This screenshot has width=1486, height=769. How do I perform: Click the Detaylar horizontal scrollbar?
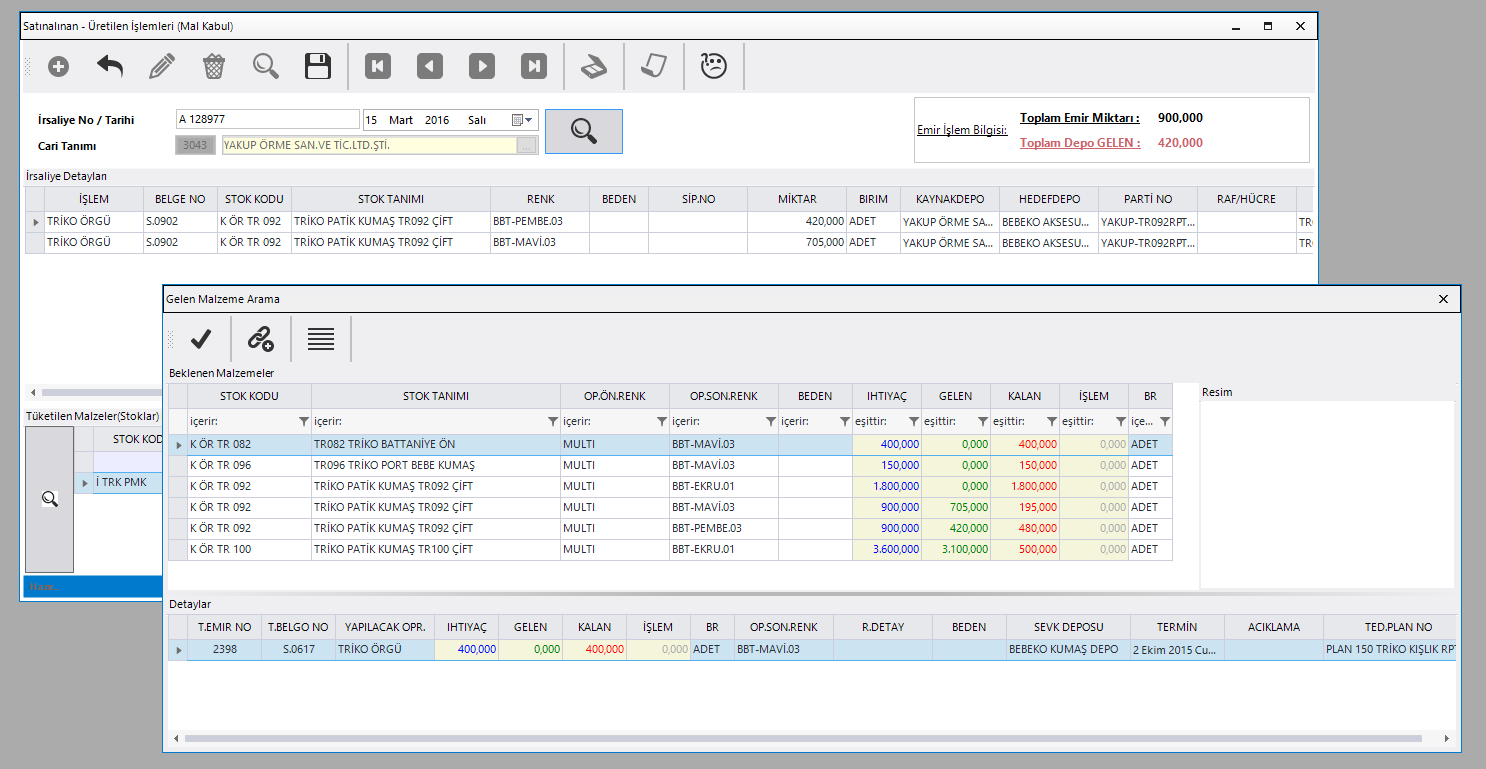pos(800,739)
